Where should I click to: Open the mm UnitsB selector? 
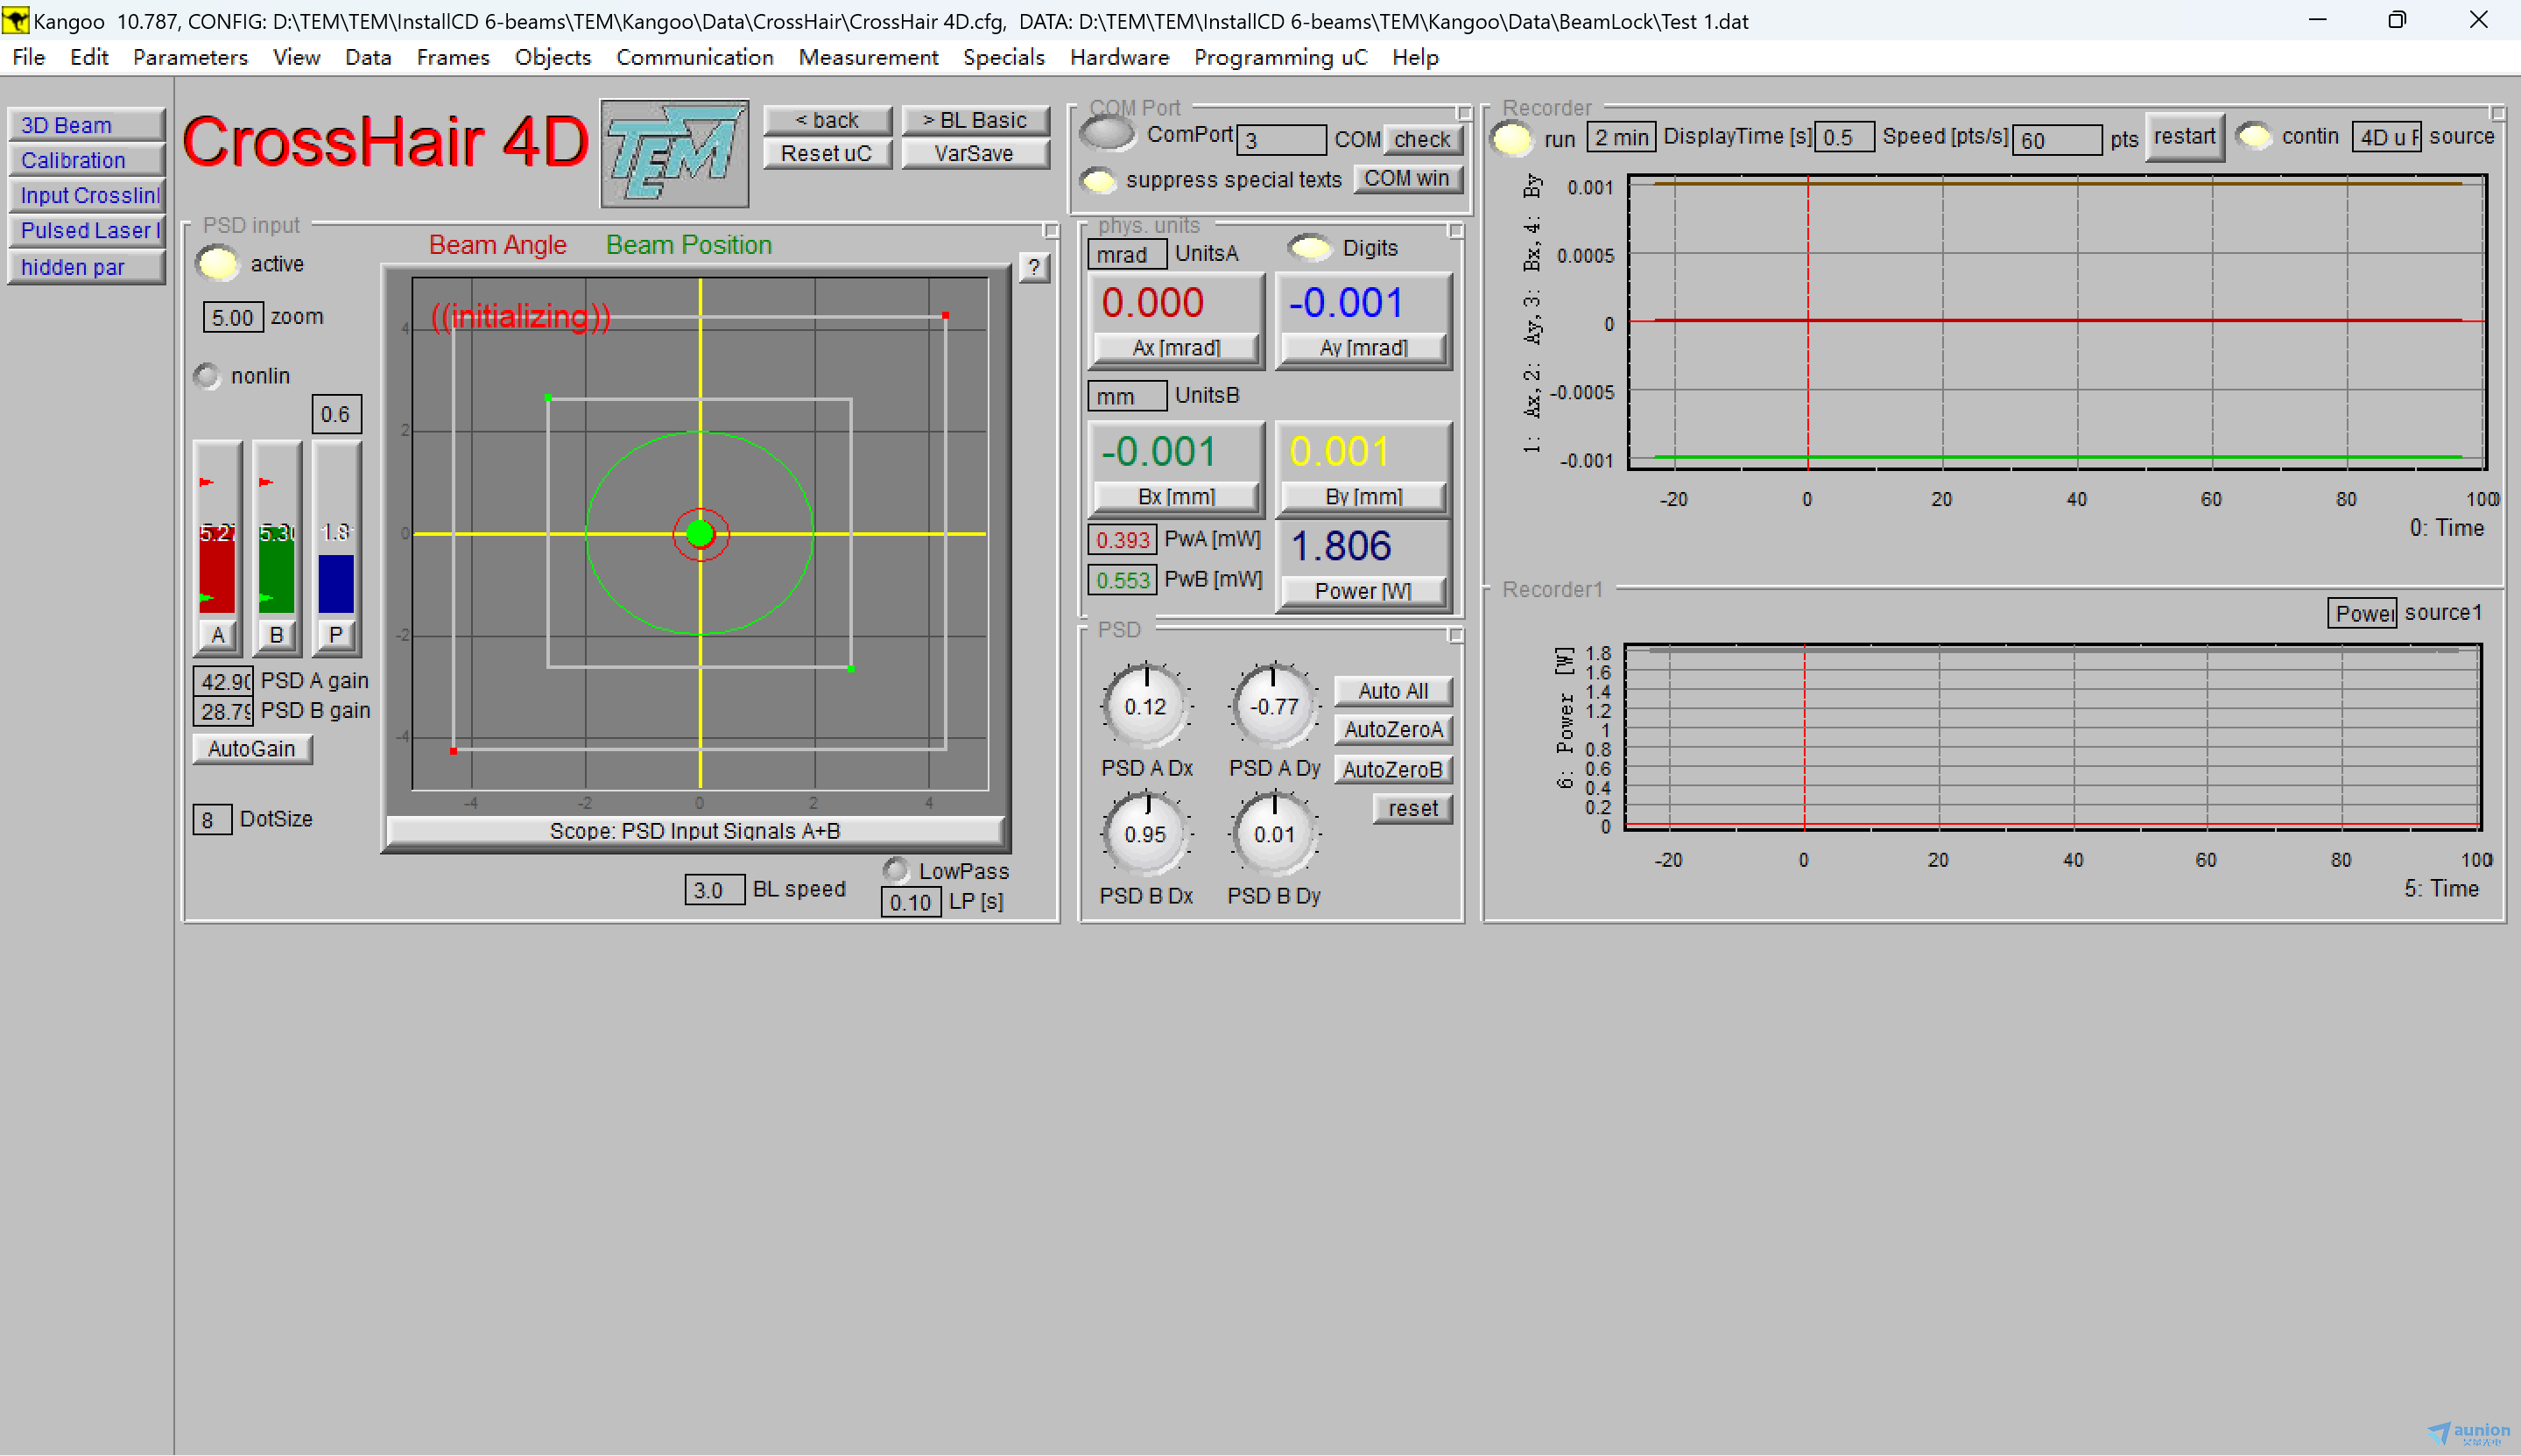[1127, 396]
